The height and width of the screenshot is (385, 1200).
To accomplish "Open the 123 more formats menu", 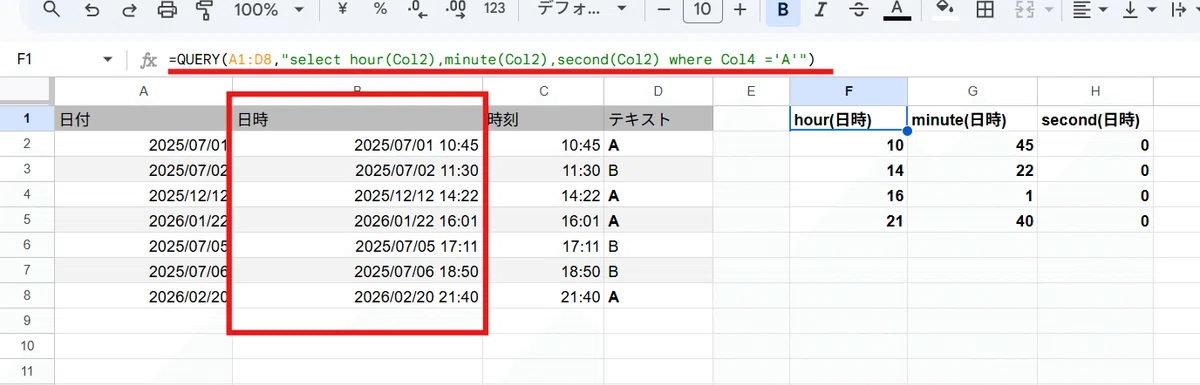I will 494,10.
